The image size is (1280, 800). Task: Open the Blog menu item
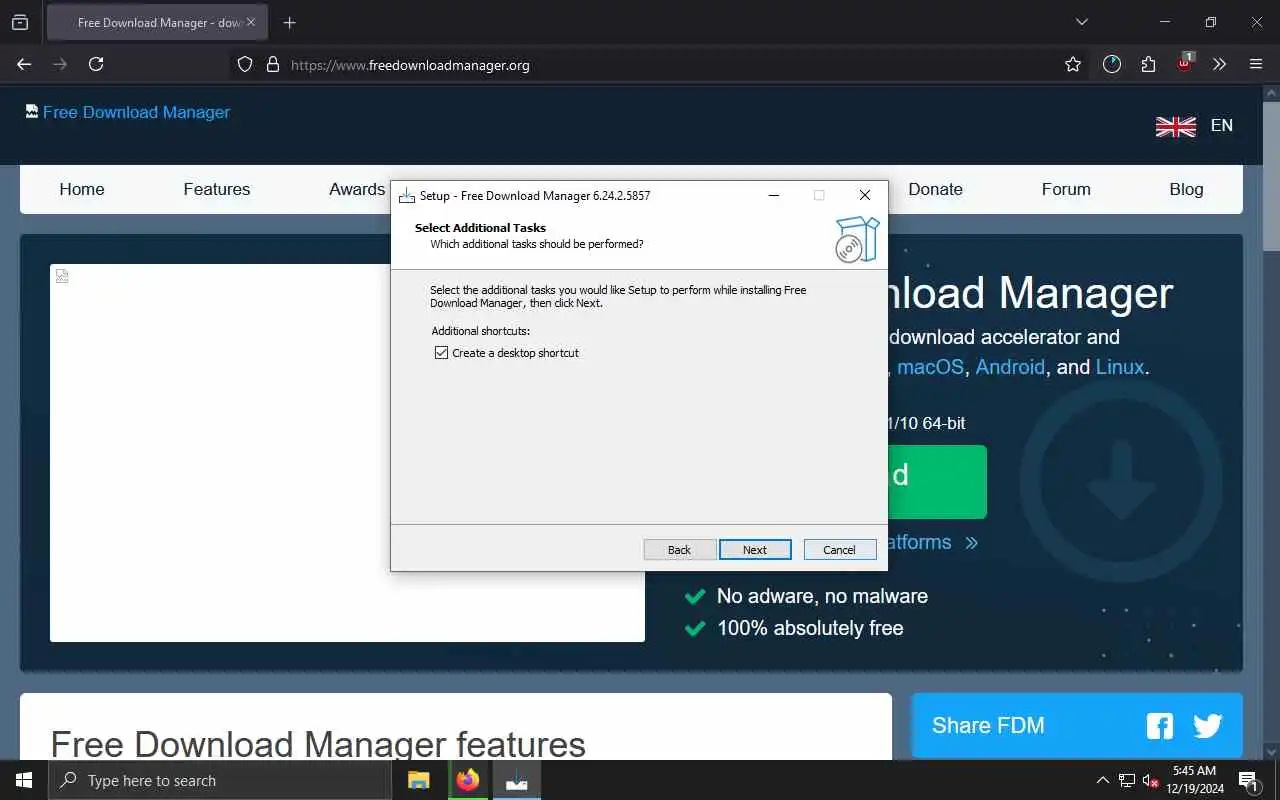pyautogui.click(x=1186, y=189)
